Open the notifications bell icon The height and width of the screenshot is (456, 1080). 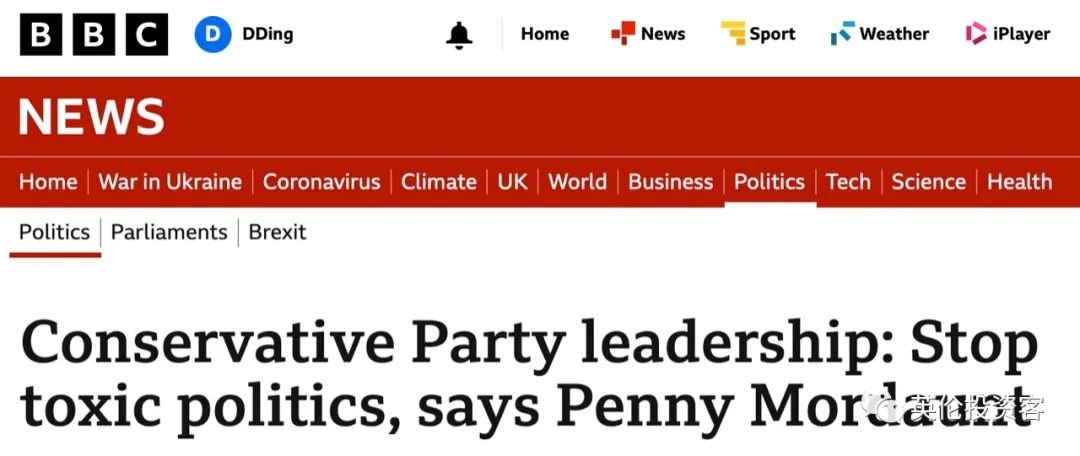[x=459, y=34]
